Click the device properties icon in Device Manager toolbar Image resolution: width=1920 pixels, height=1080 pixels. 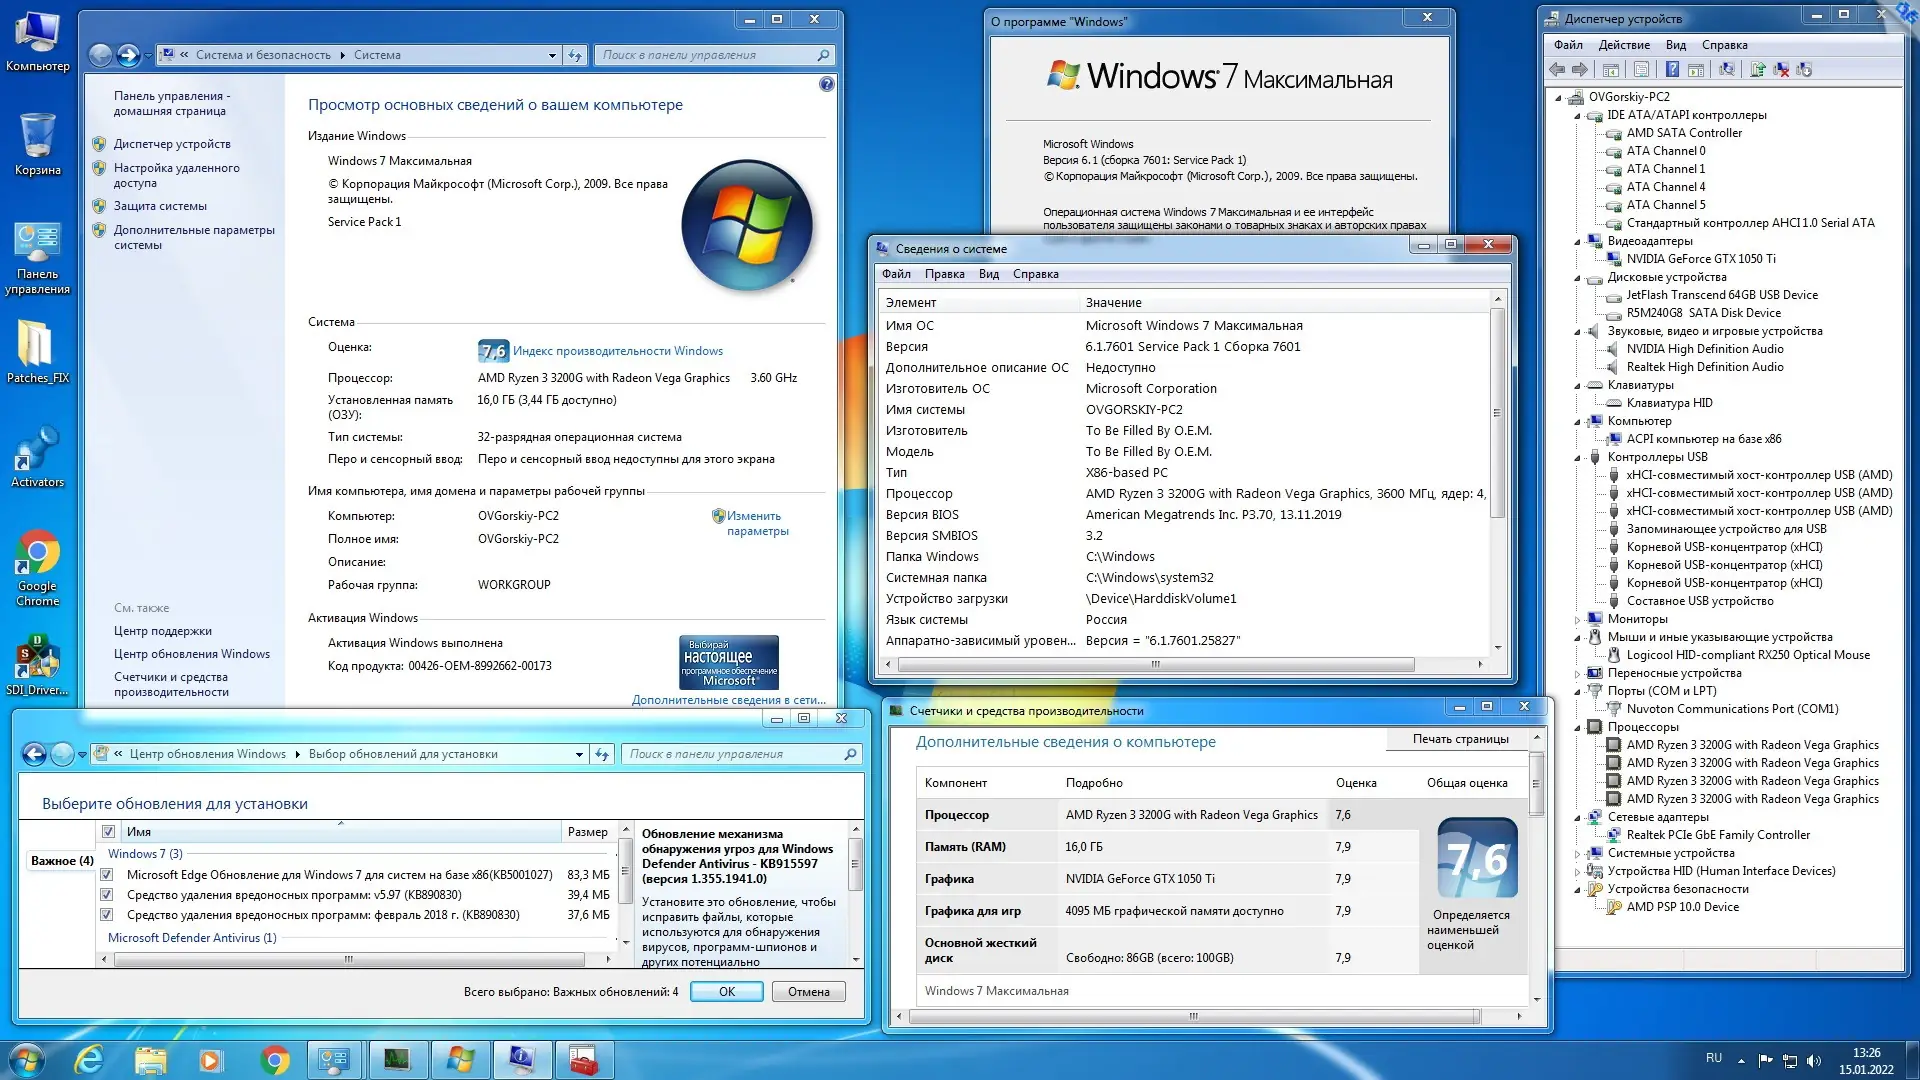[1640, 70]
